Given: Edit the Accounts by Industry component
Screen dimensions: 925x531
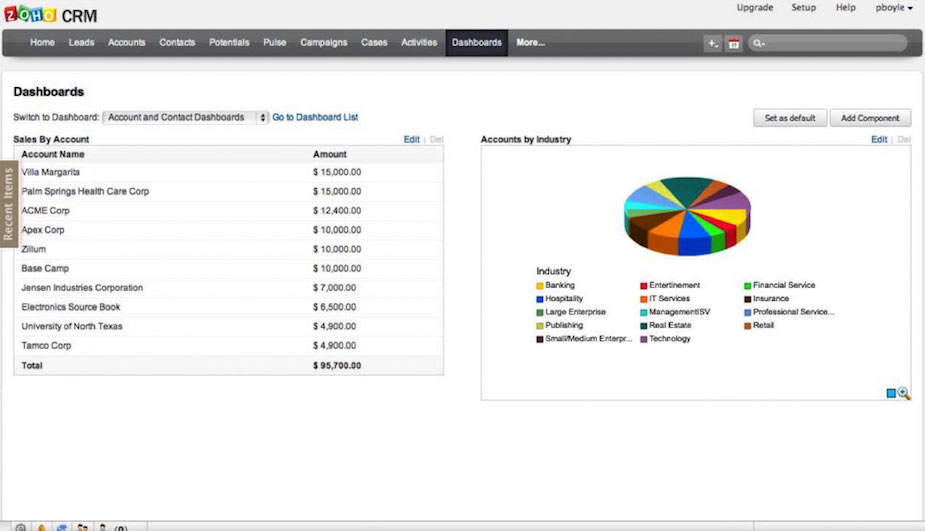Looking at the screenshot, I should point(879,139).
